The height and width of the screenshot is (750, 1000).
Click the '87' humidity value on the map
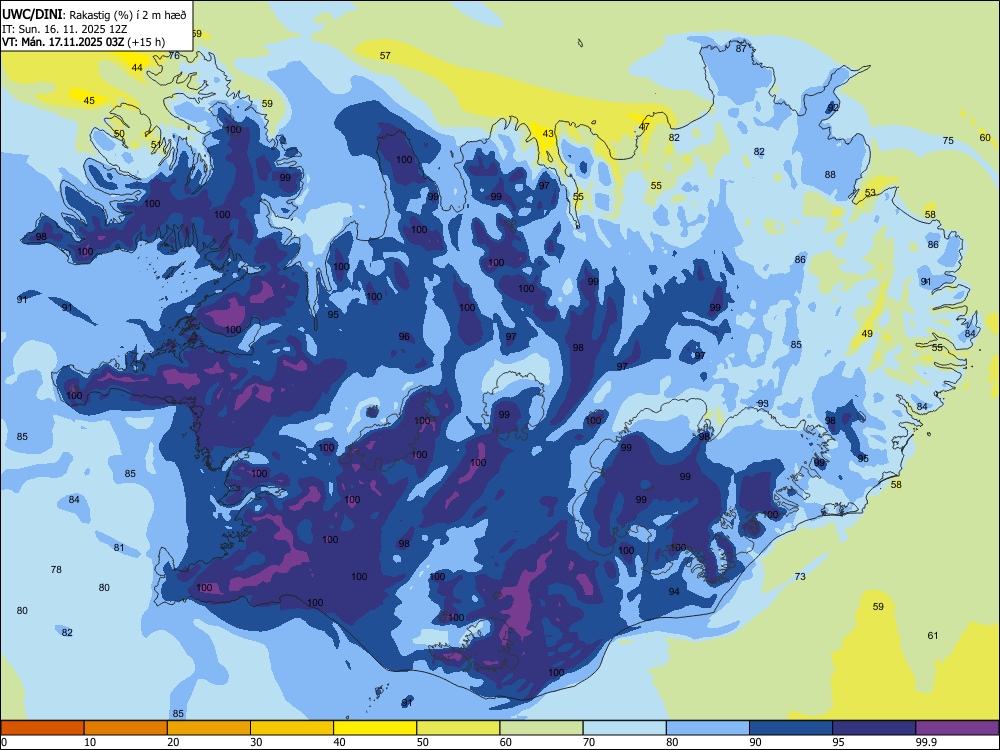741,48
